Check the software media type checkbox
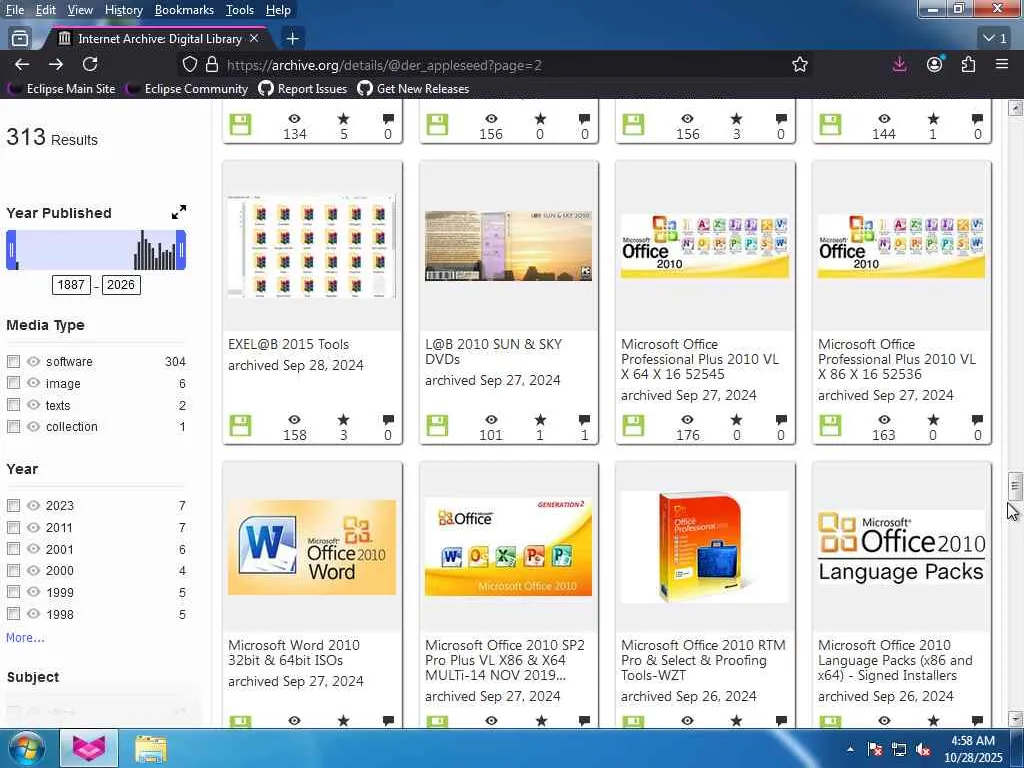The image size is (1024, 768). coord(13,361)
